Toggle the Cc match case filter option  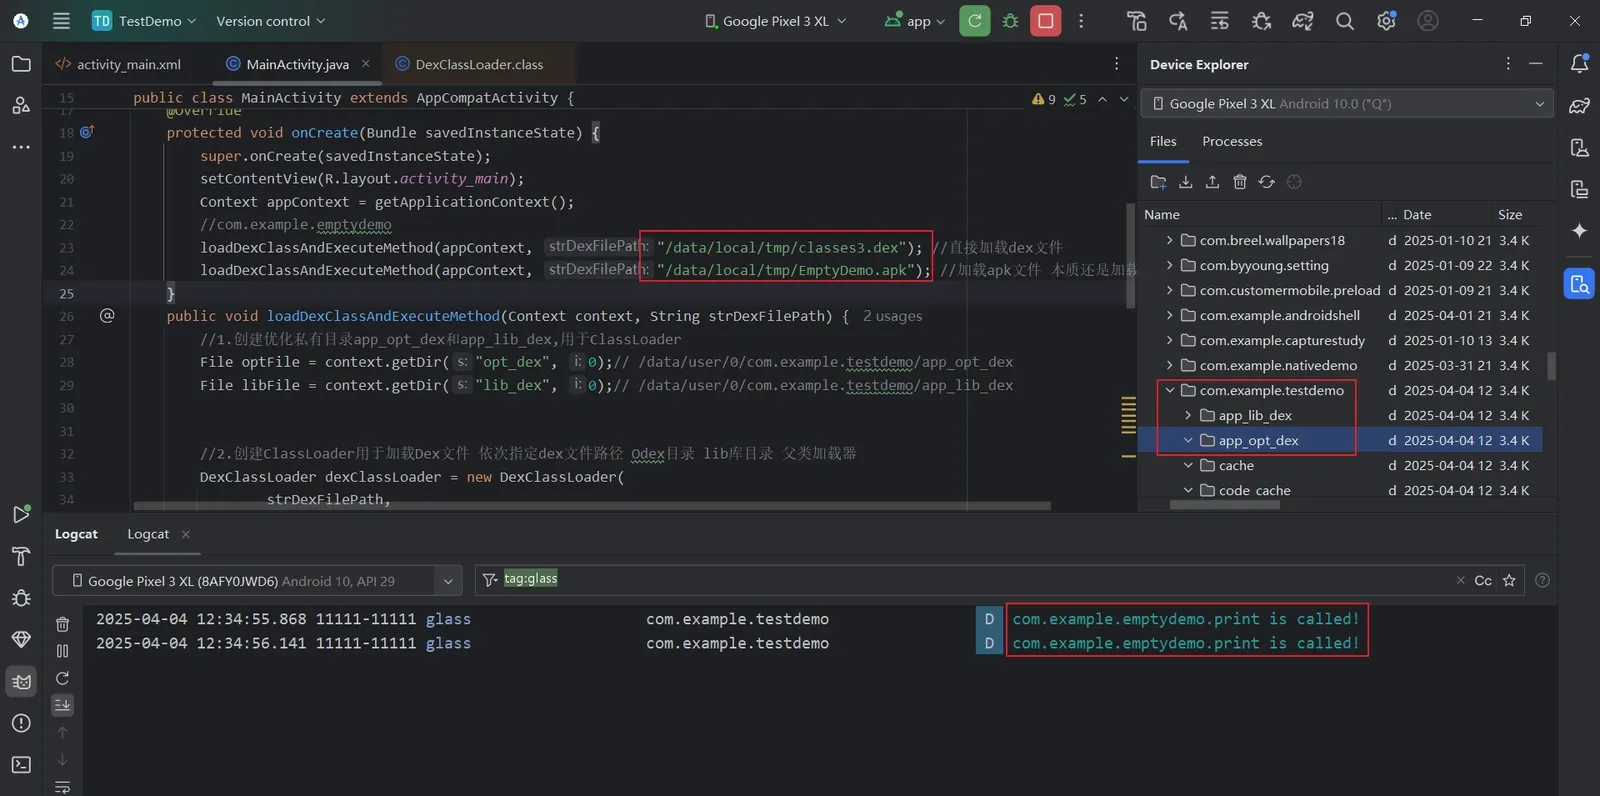[x=1483, y=580]
